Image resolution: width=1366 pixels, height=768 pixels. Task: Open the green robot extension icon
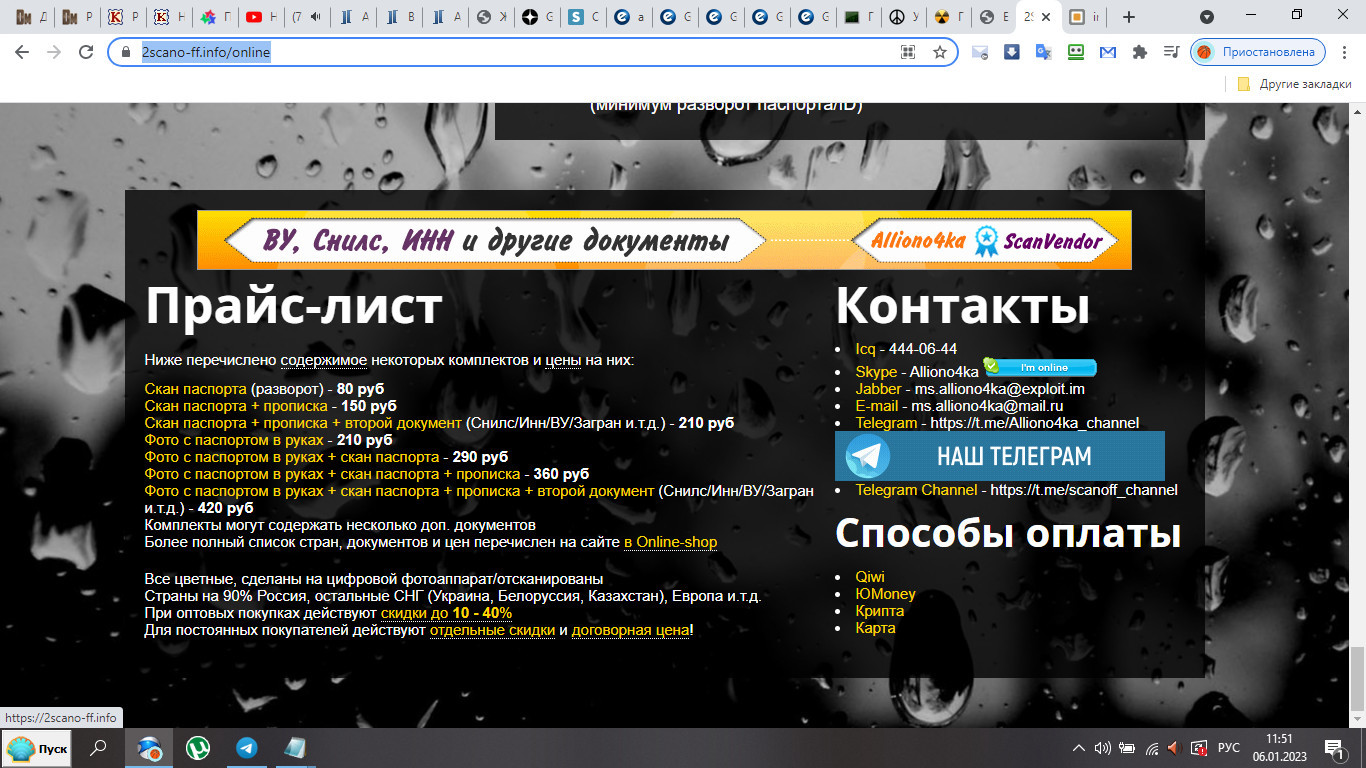tap(1075, 52)
